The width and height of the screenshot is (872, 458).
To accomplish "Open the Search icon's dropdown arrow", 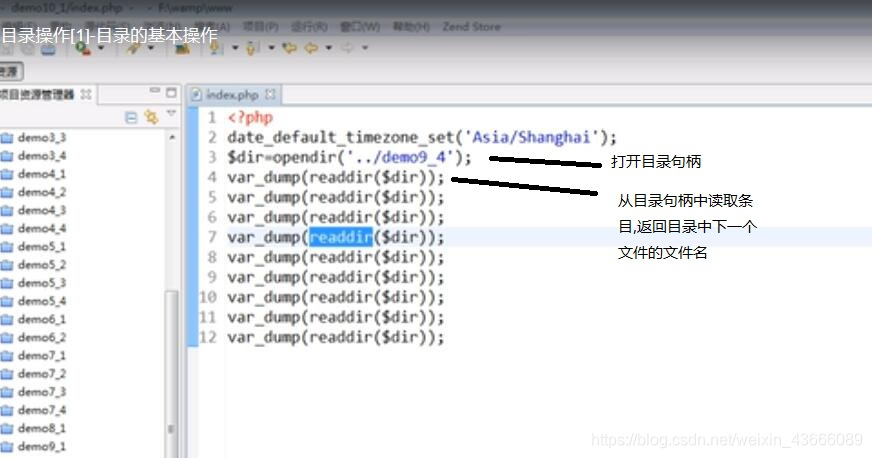I will pyautogui.click(x=151, y=48).
